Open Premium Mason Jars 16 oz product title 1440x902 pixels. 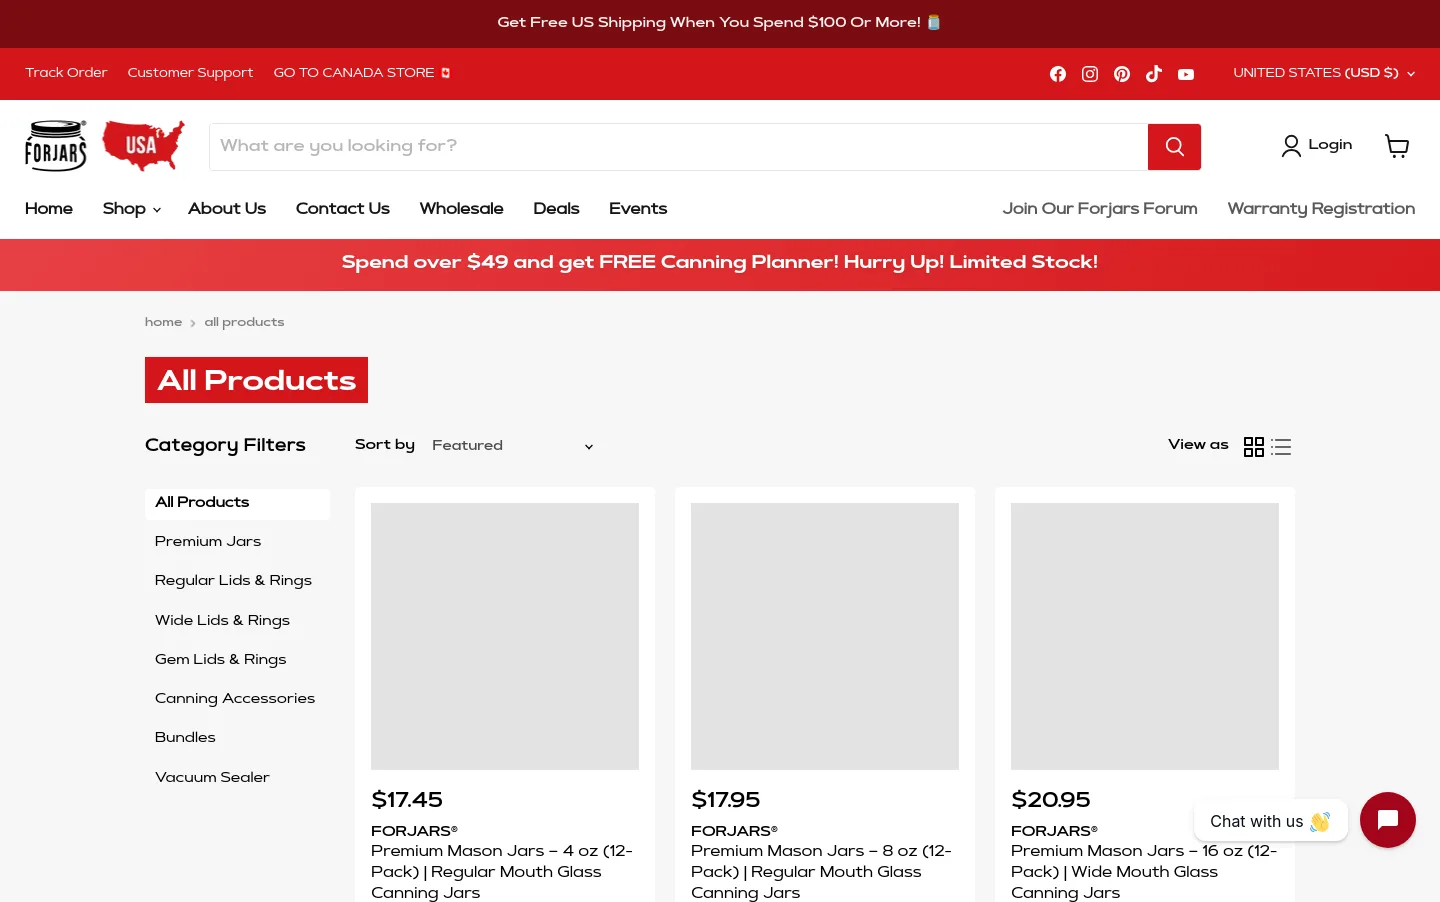coord(1144,872)
